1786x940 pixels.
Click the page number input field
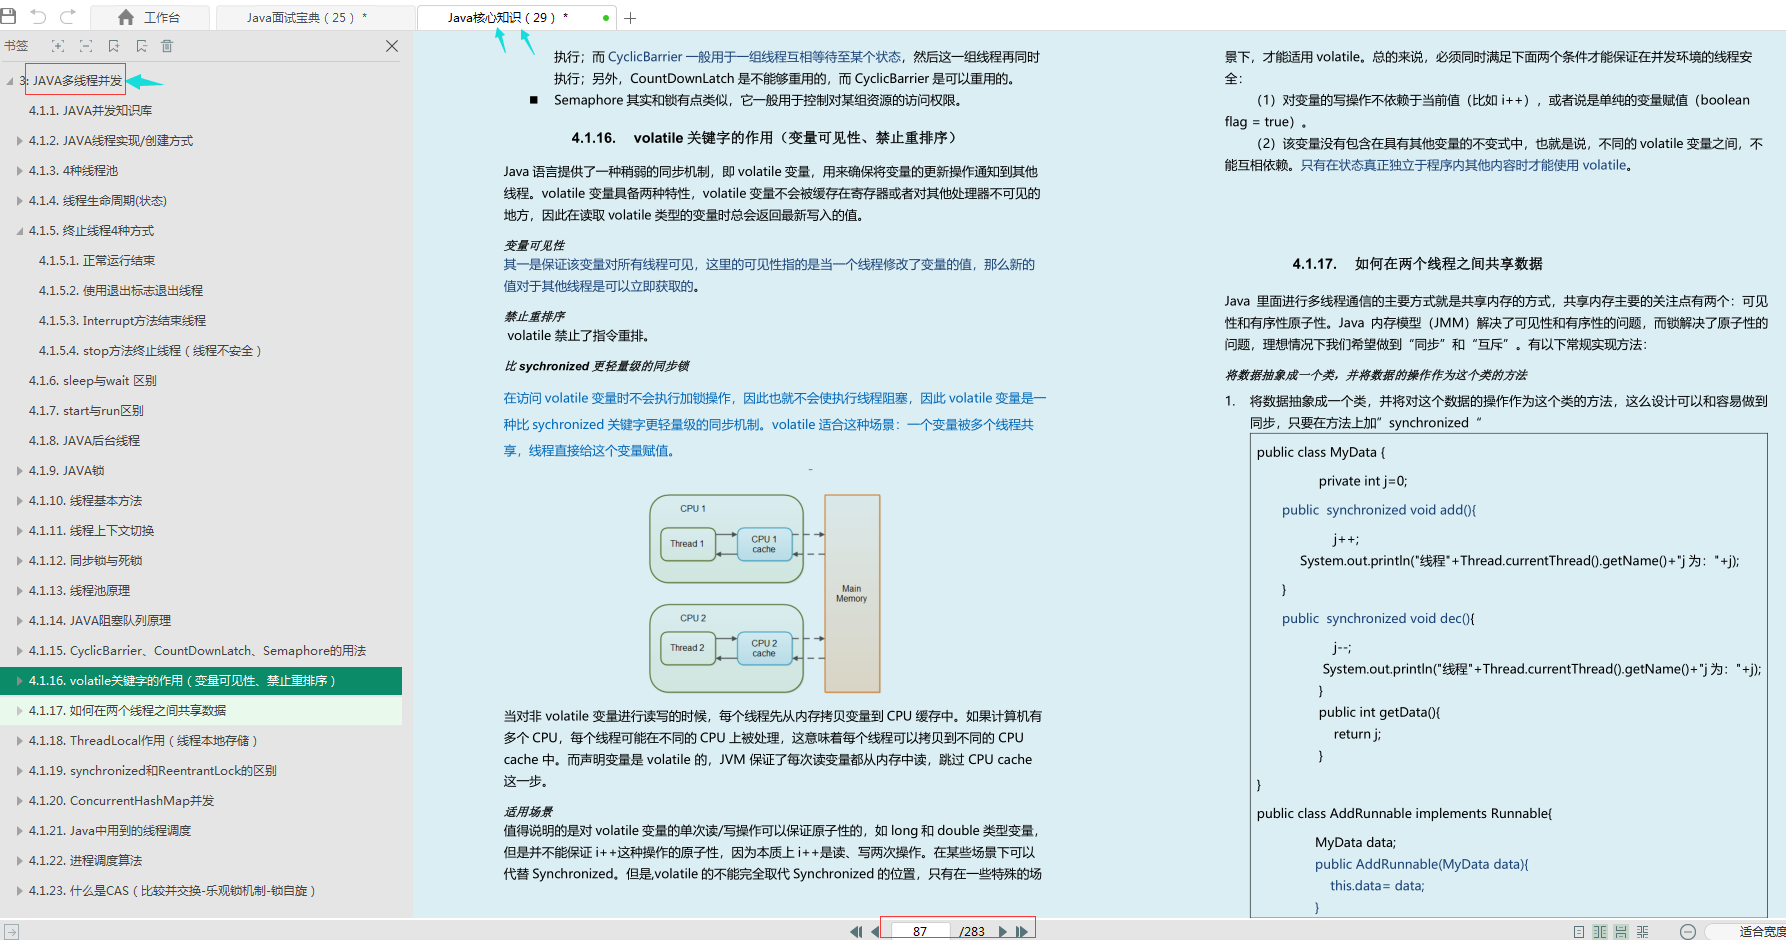920,931
